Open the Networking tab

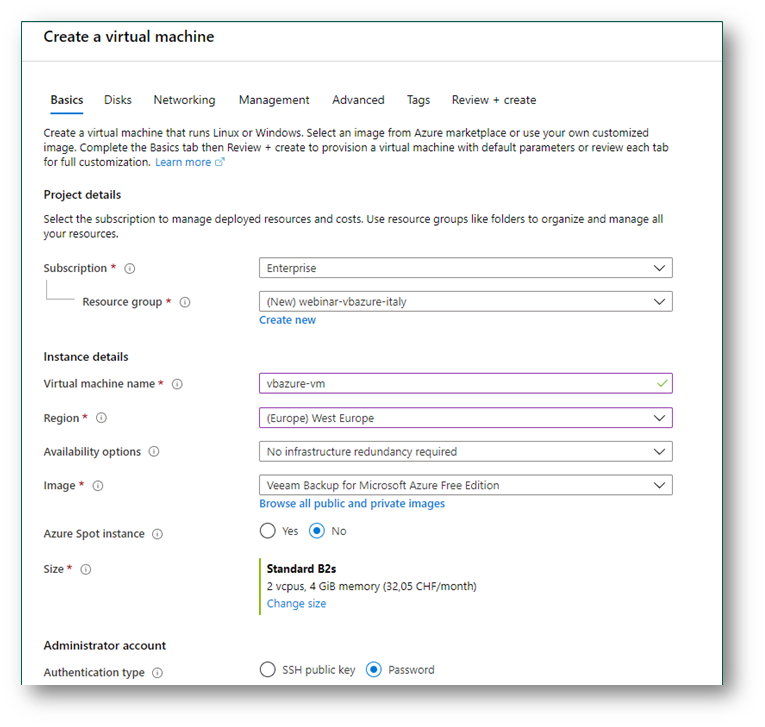(x=184, y=100)
